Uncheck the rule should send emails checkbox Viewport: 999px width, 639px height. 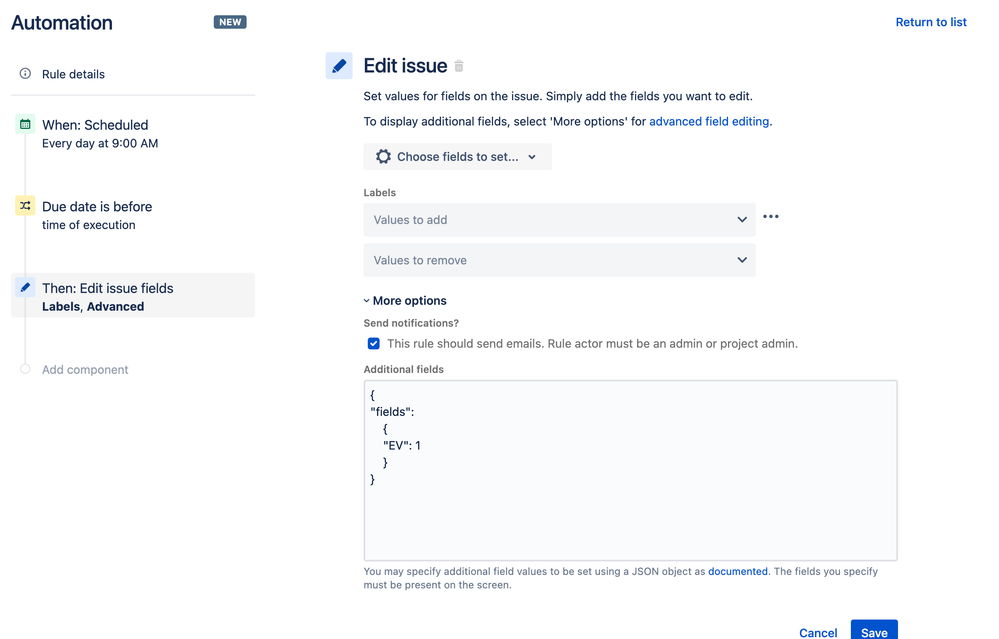[x=373, y=343]
